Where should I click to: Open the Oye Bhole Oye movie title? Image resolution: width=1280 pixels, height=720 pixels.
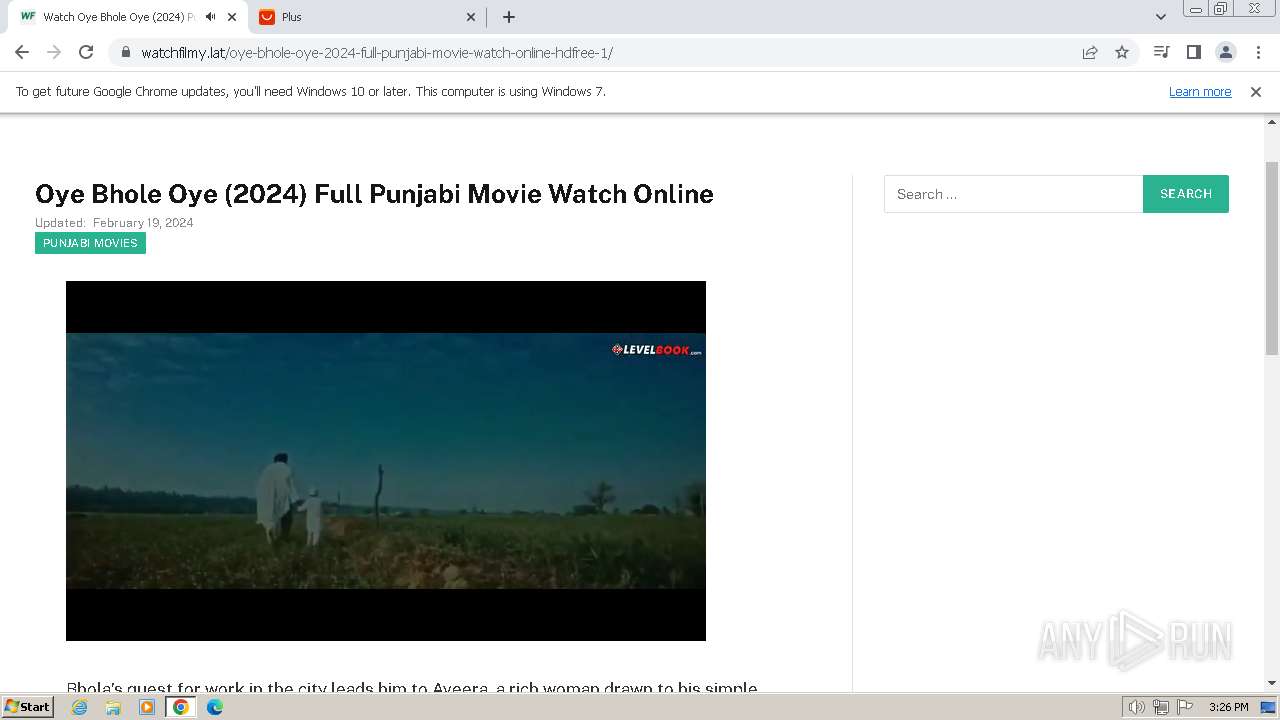(x=374, y=194)
